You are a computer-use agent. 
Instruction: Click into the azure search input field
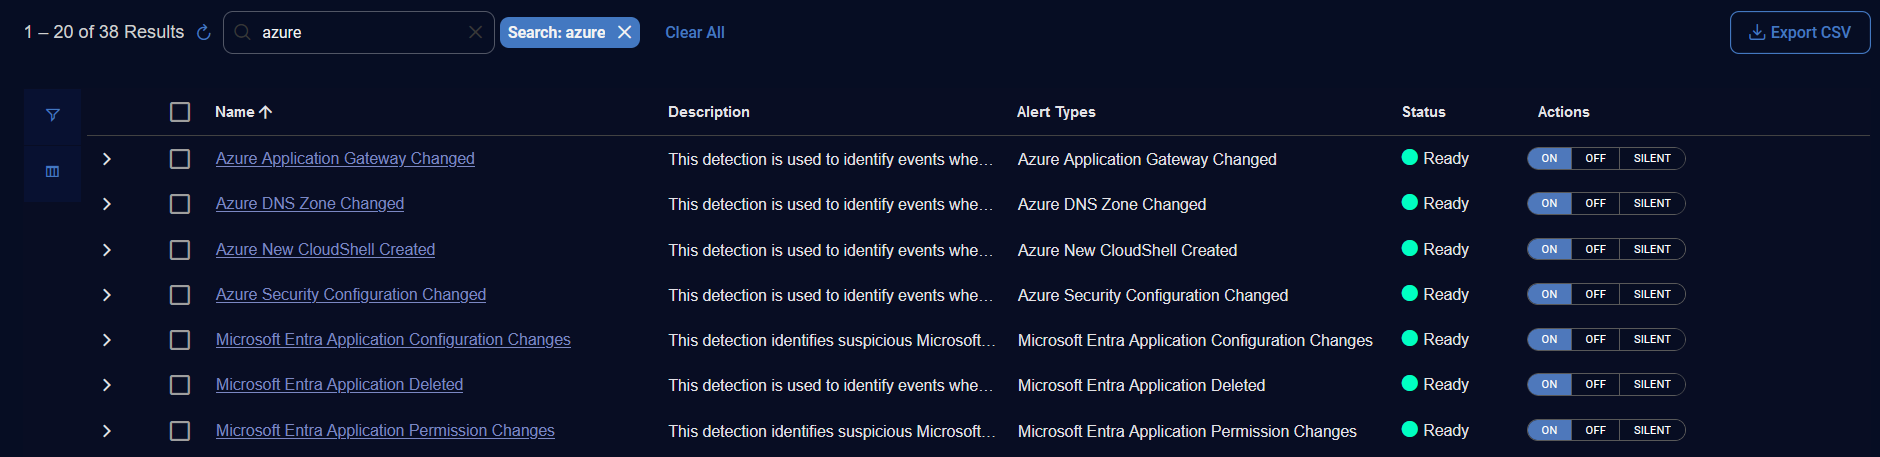tap(360, 33)
